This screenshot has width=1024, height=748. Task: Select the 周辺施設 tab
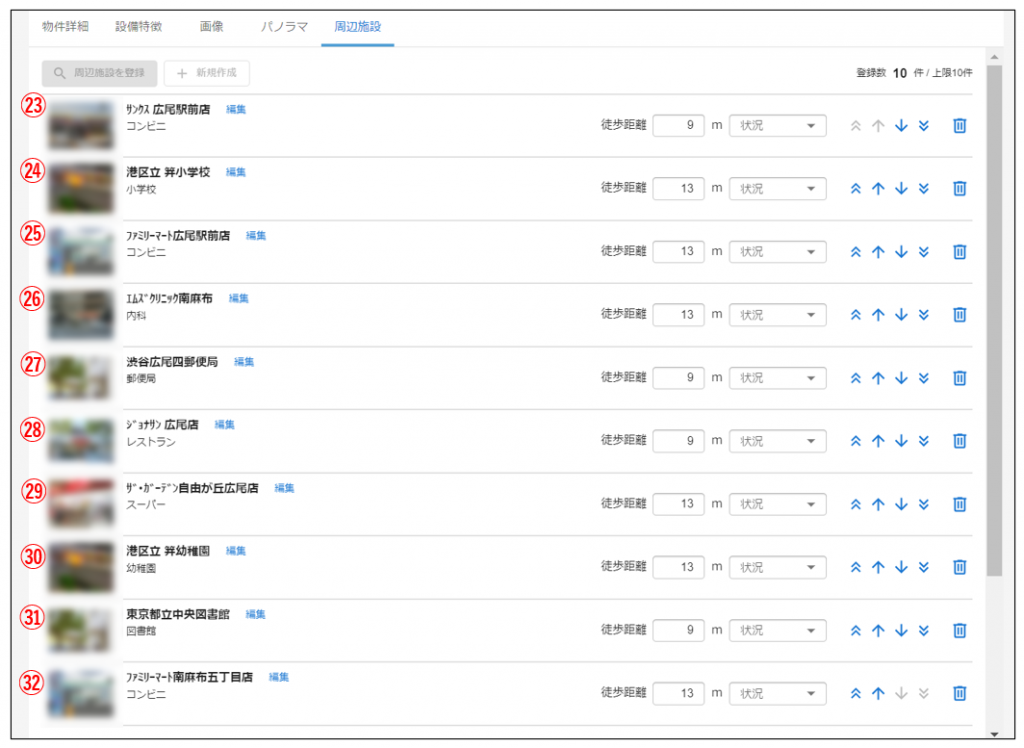357,27
